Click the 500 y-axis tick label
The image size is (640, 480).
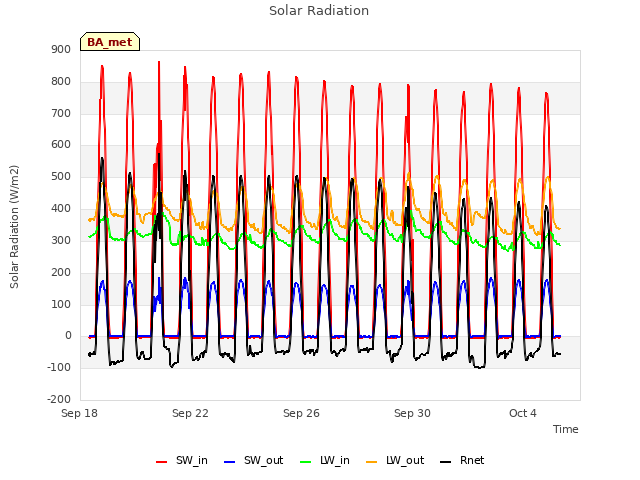point(61,176)
